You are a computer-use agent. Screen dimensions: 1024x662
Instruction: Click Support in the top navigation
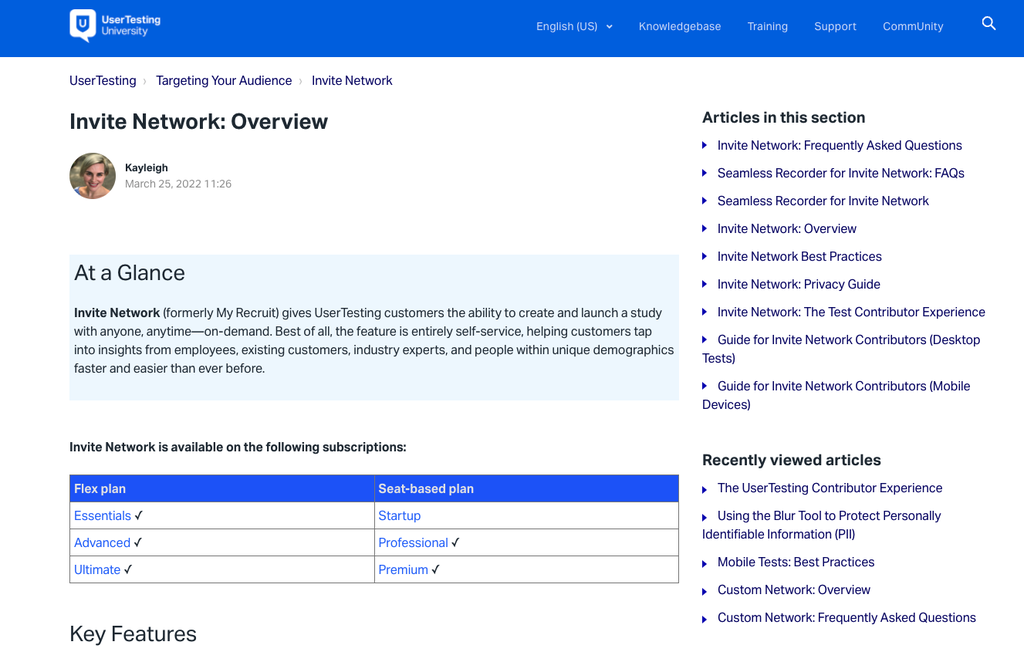[835, 27]
